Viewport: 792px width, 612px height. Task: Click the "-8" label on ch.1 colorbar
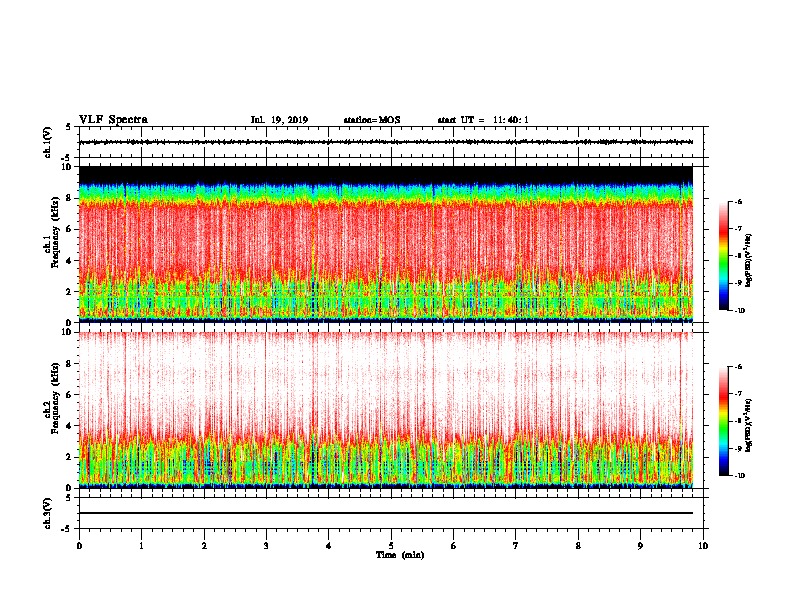(738, 256)
